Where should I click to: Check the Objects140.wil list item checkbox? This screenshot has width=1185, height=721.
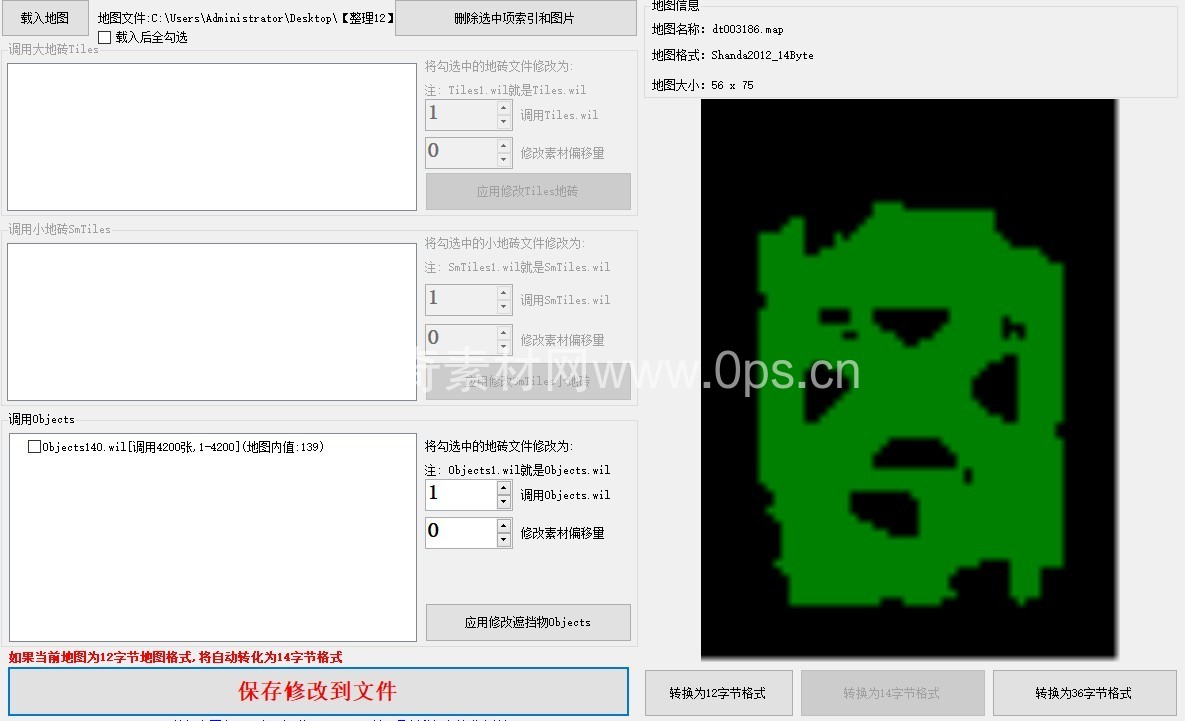(x=35, y=447)
